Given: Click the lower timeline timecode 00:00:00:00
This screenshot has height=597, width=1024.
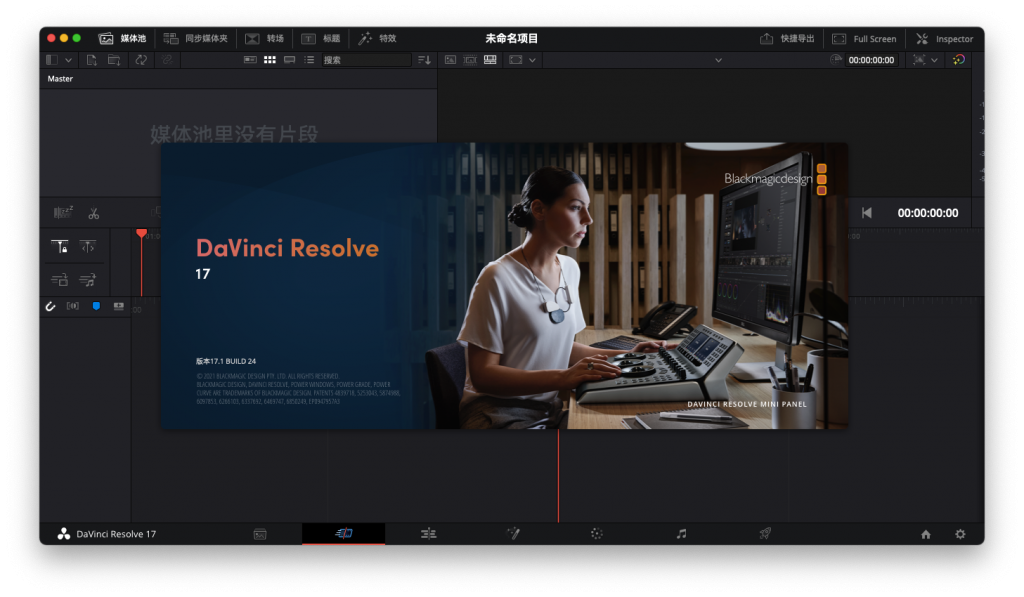Looking at the screenshot, I should [928, 213].
